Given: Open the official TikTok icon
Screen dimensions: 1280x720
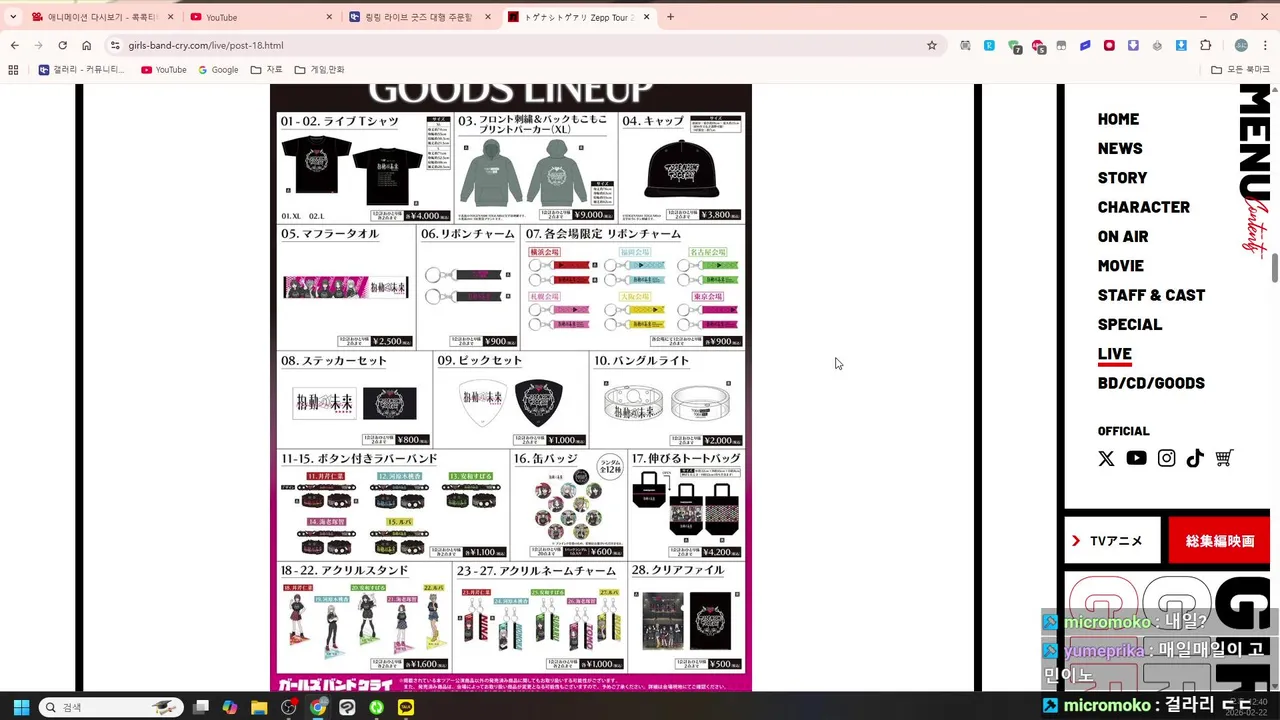Looking at the screenshot, I should [x=1195, y=458].
